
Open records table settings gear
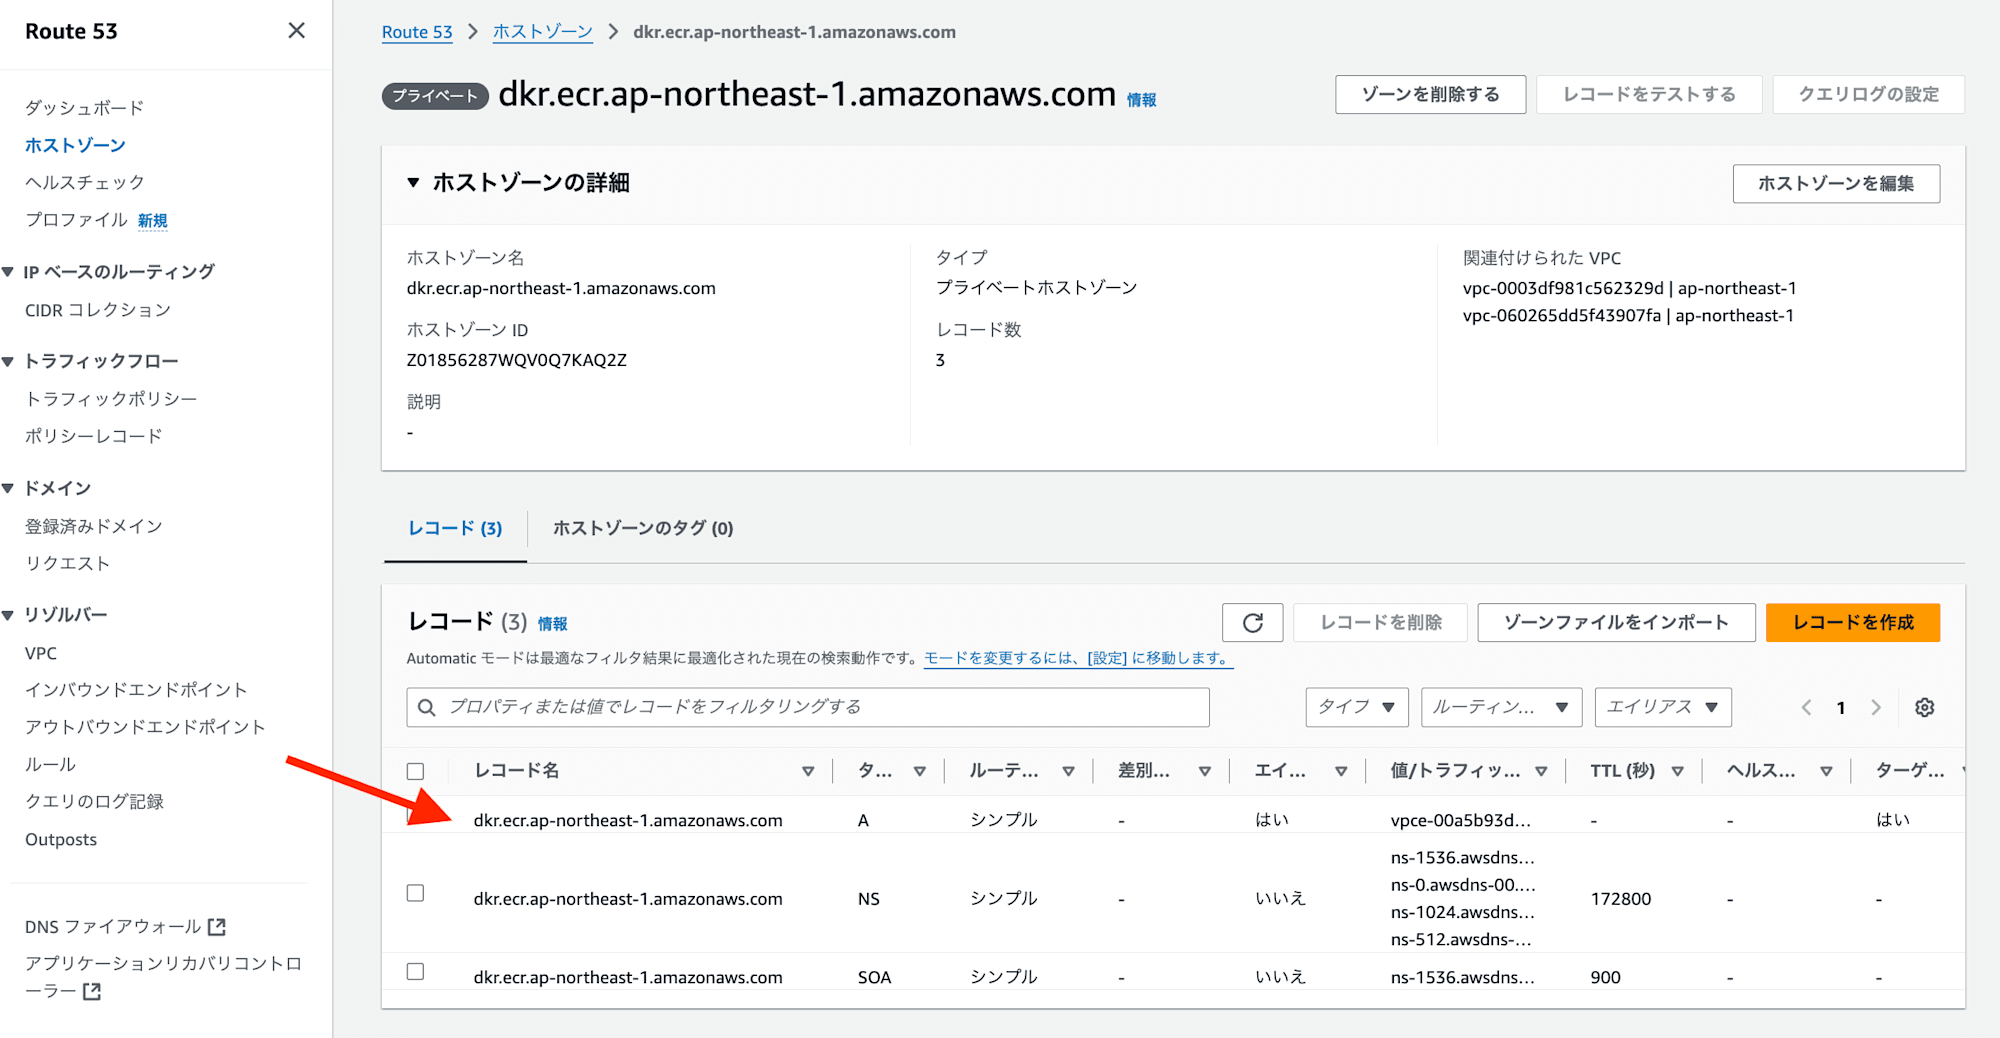click(x=1924, y=707)
